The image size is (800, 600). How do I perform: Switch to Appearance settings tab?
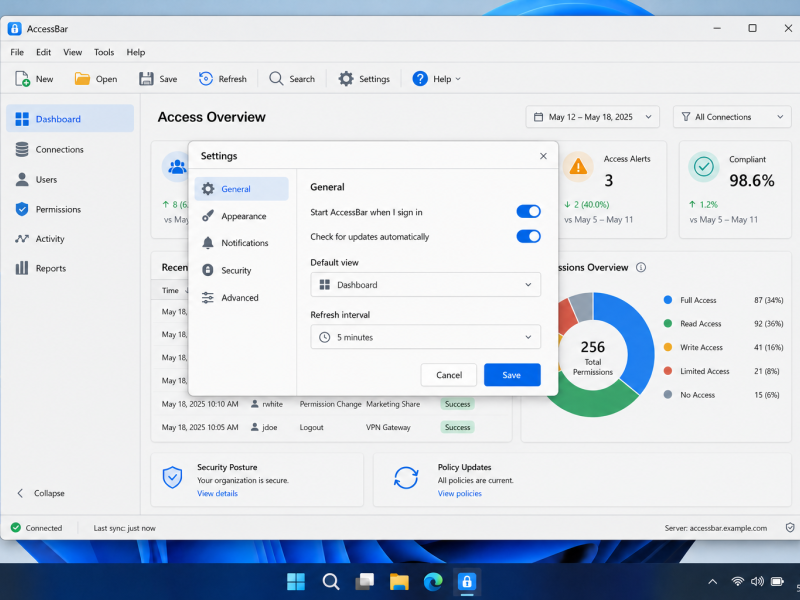tap(241, 216)
